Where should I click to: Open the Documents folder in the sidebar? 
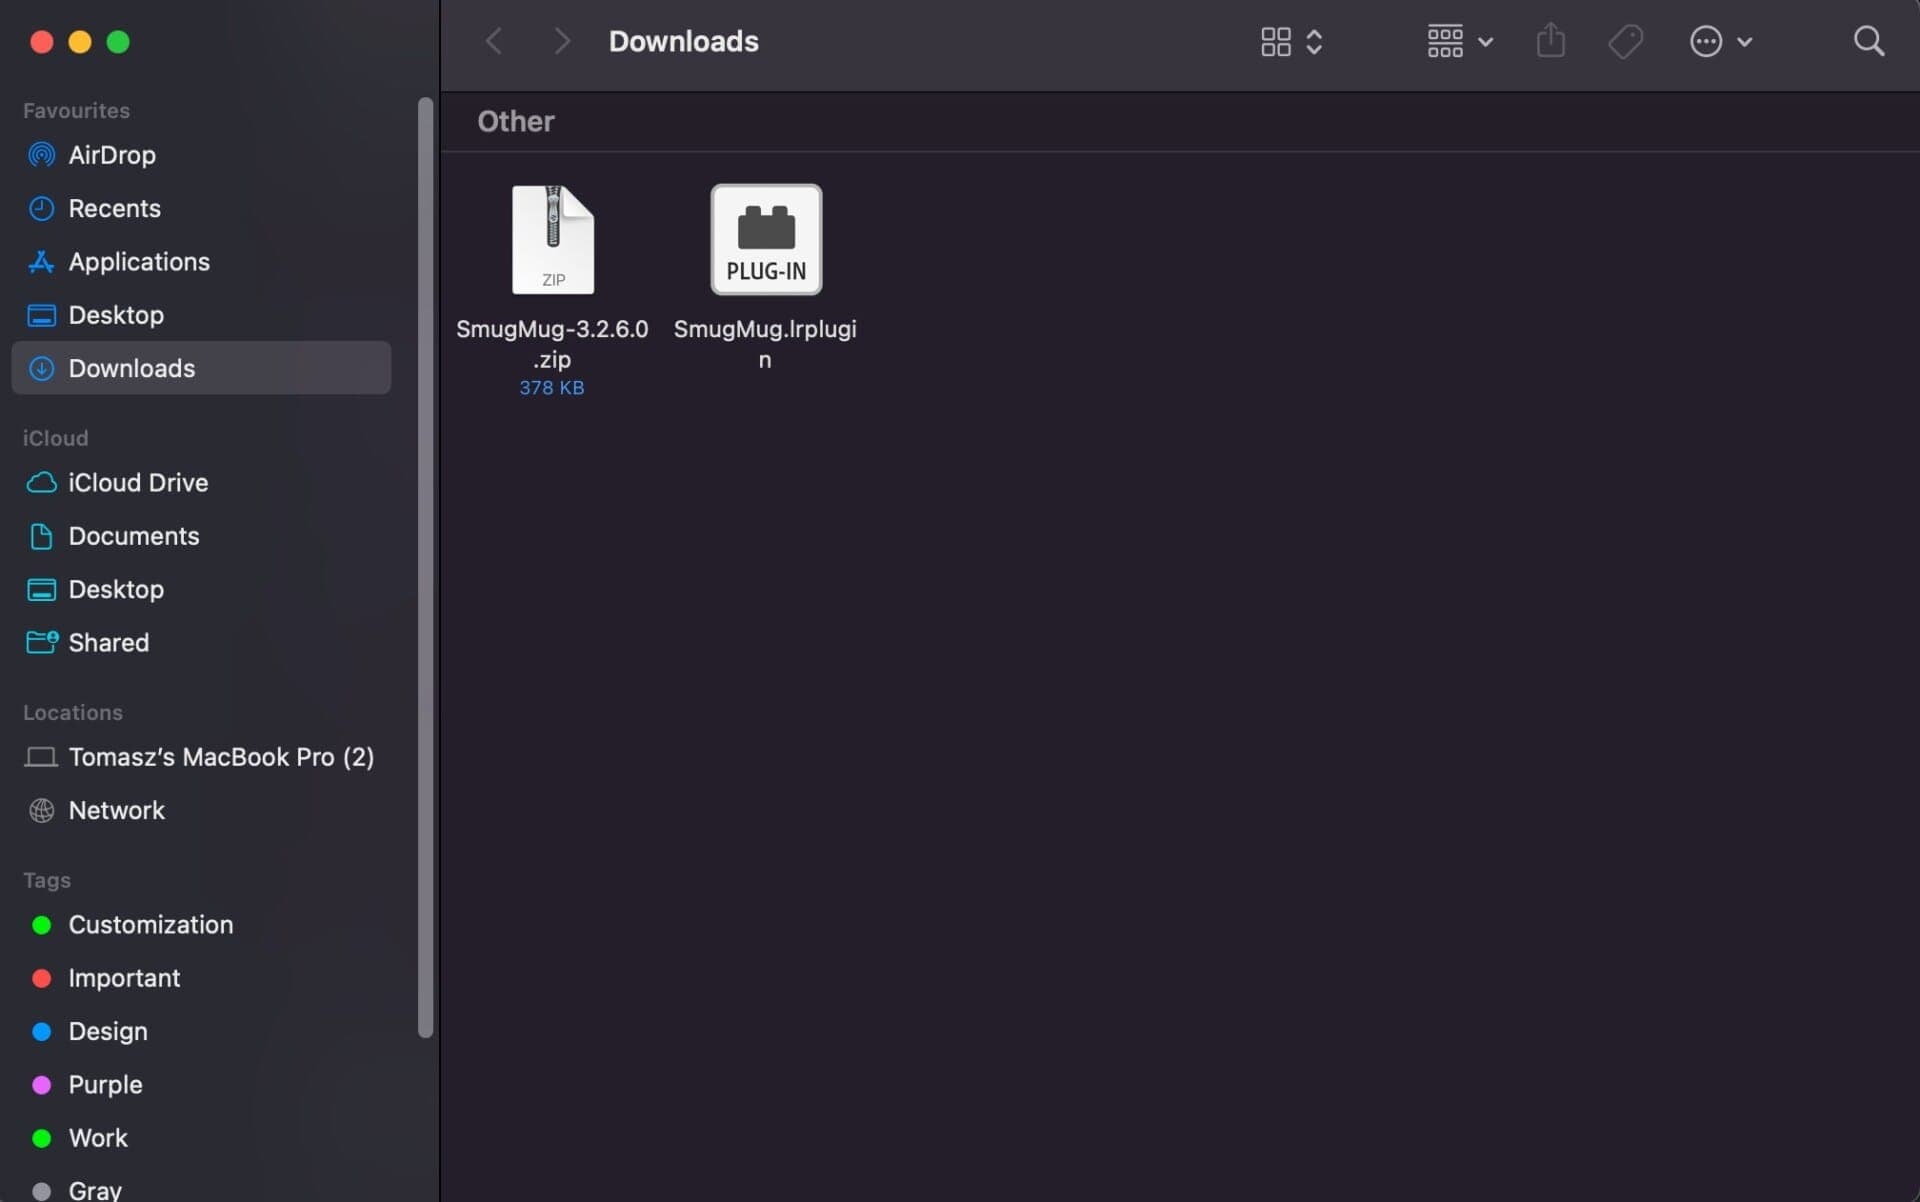pos(133,536)
